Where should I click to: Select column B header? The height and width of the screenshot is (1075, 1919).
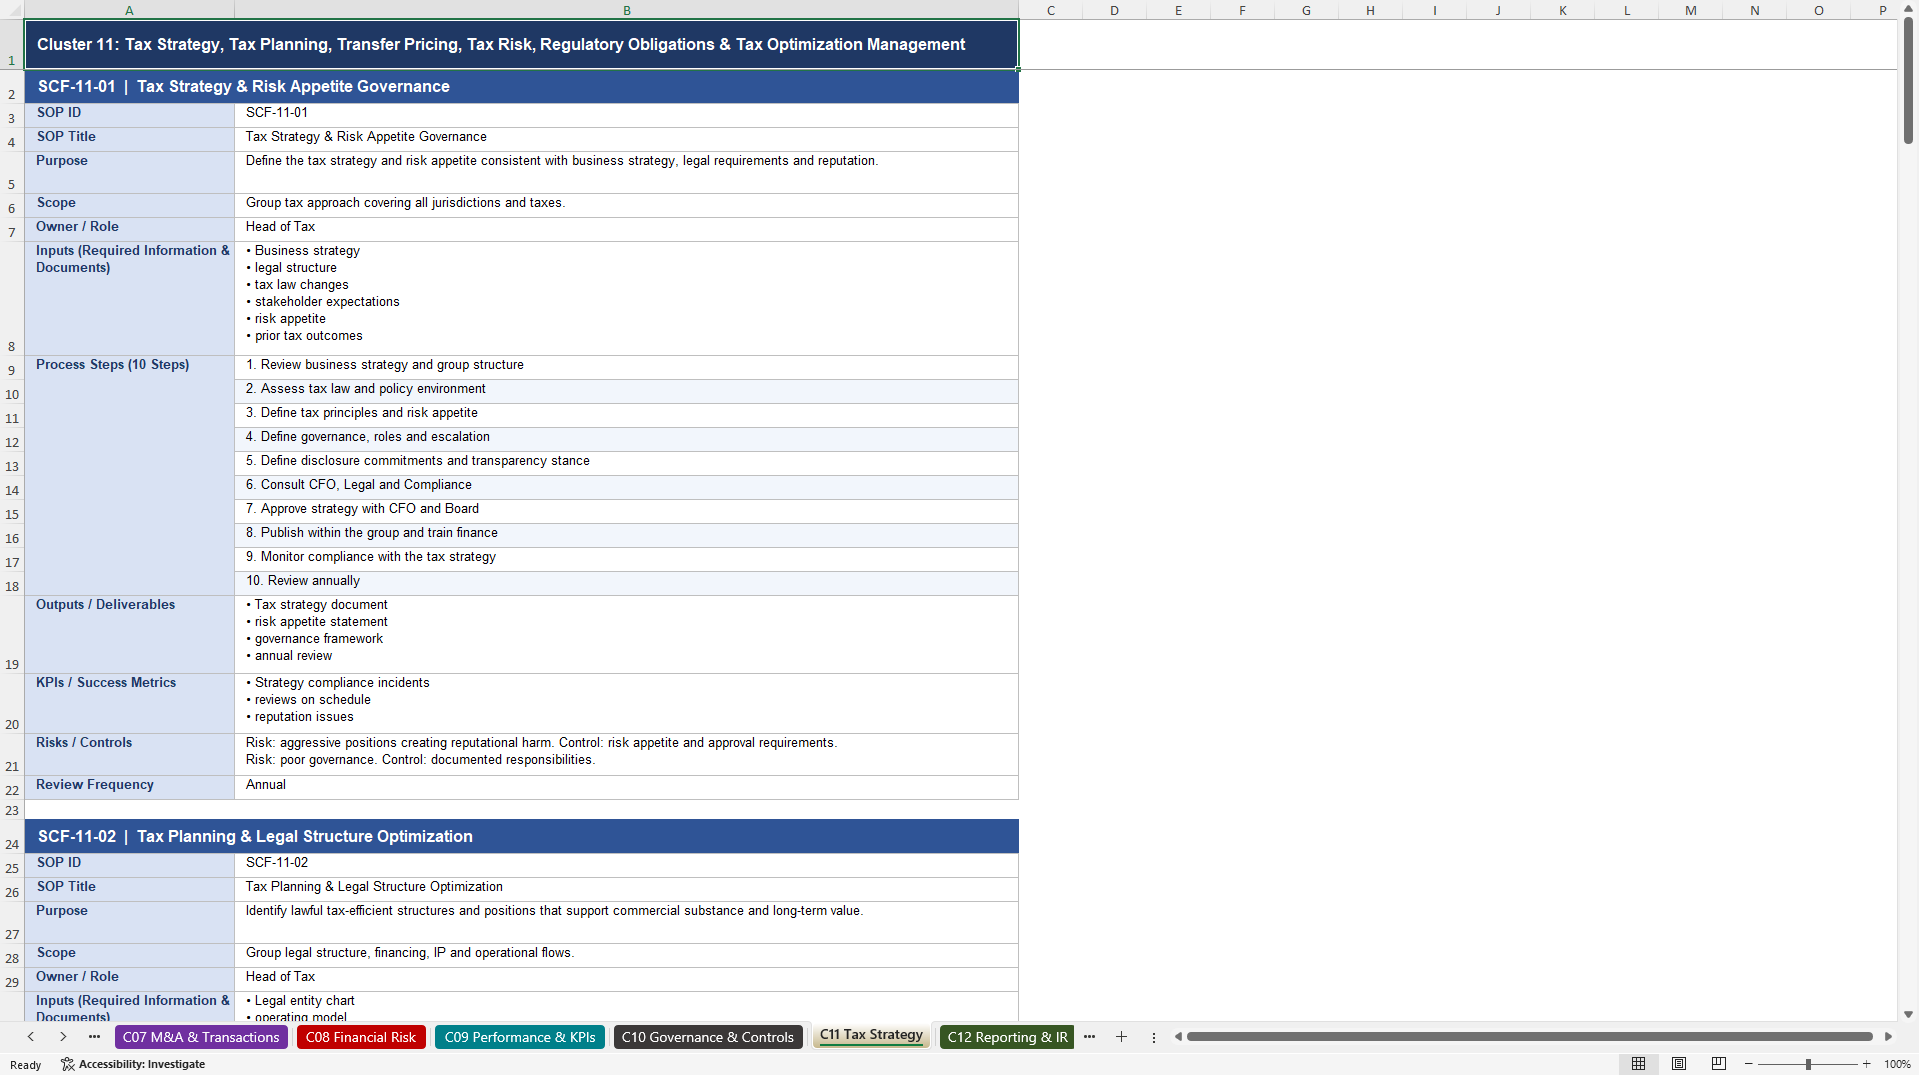pyautogui.click(x=626, y=10)
